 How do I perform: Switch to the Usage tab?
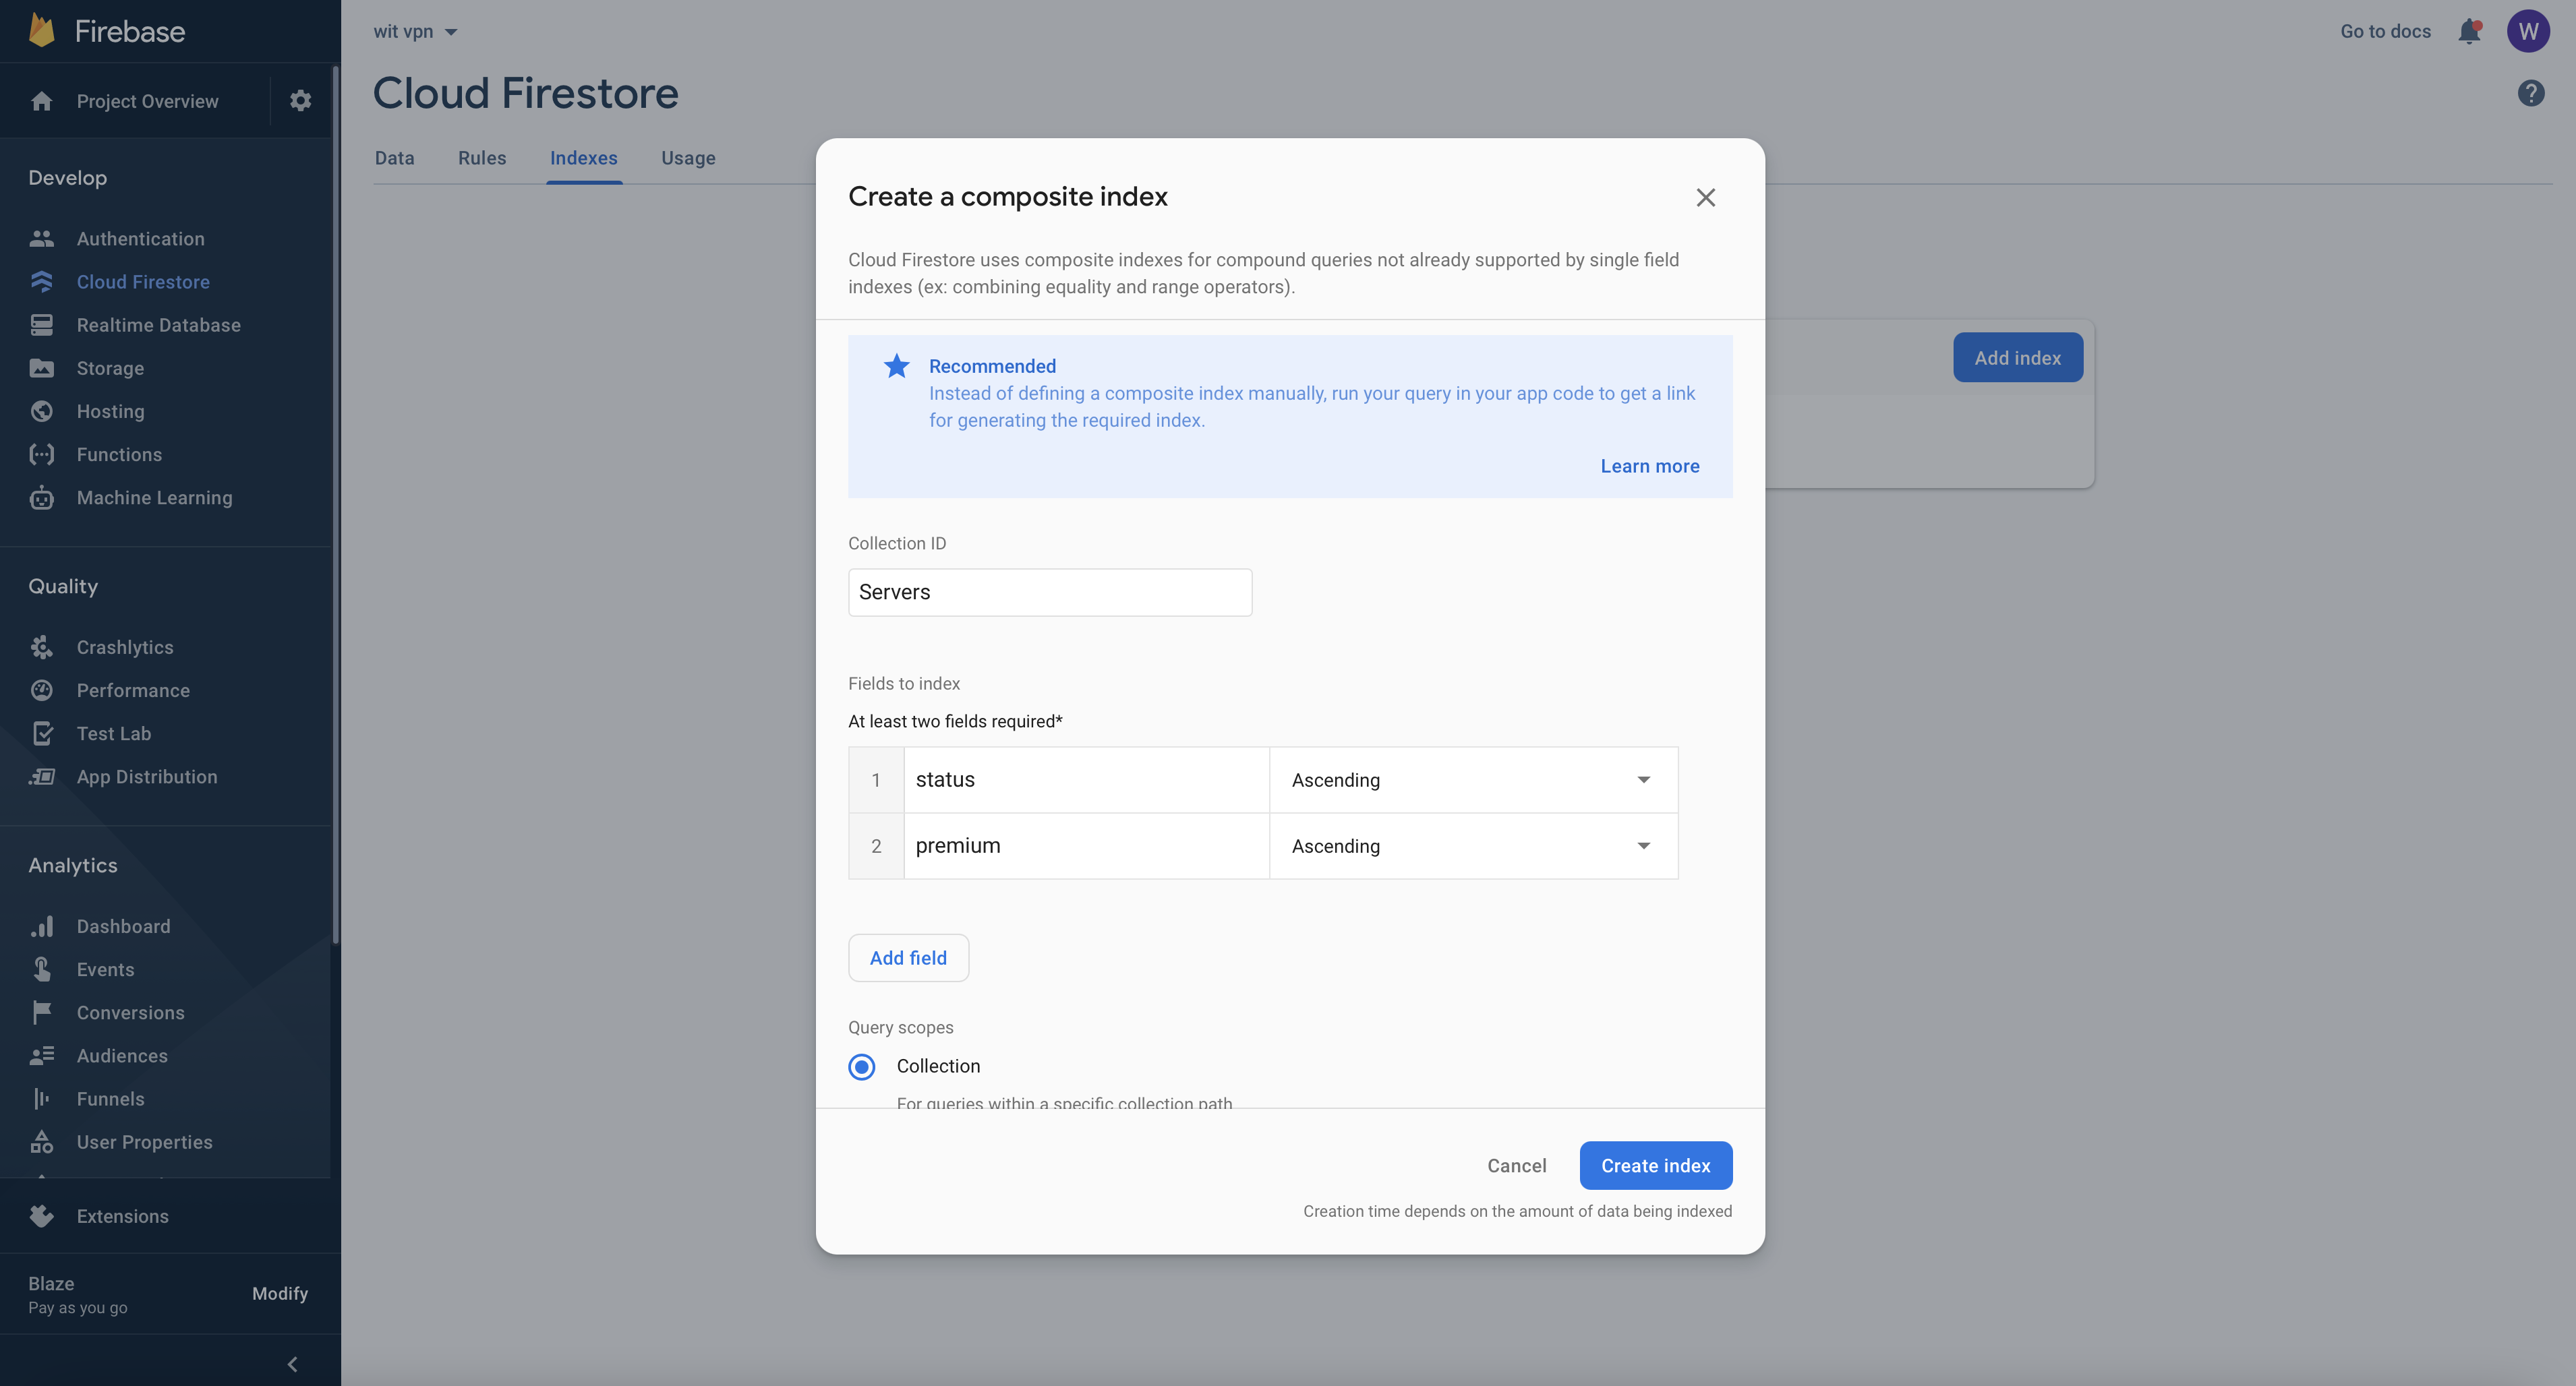pyautogui.click(x=688, y=158)
